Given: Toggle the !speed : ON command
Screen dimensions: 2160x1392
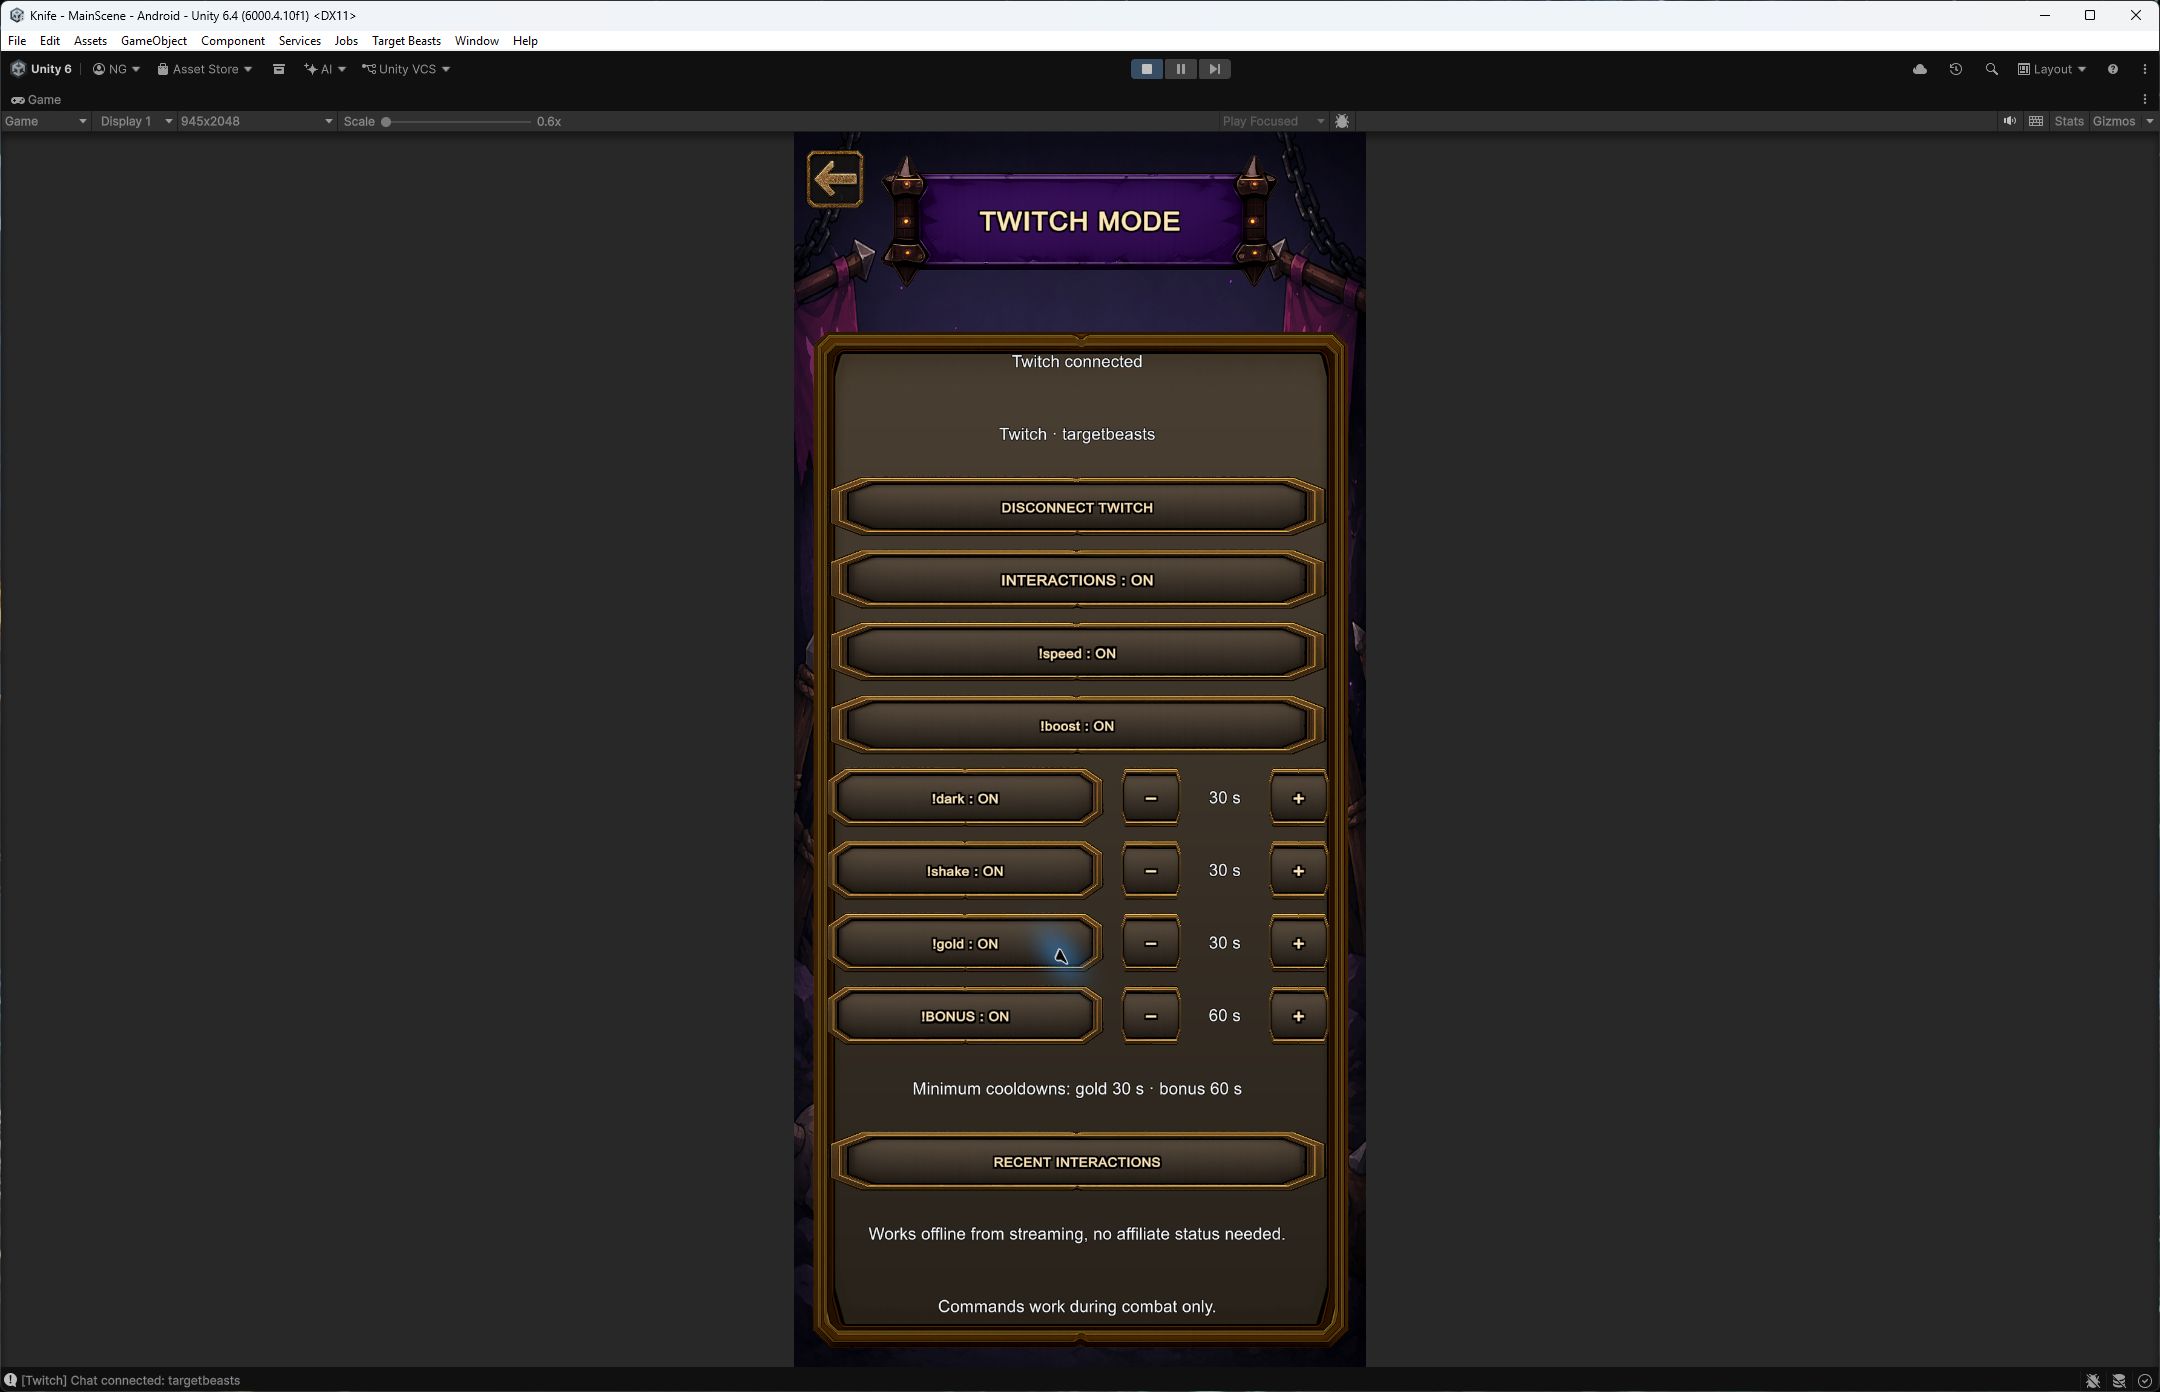Looking at the screenshot, I should [x=1077, y=653].
